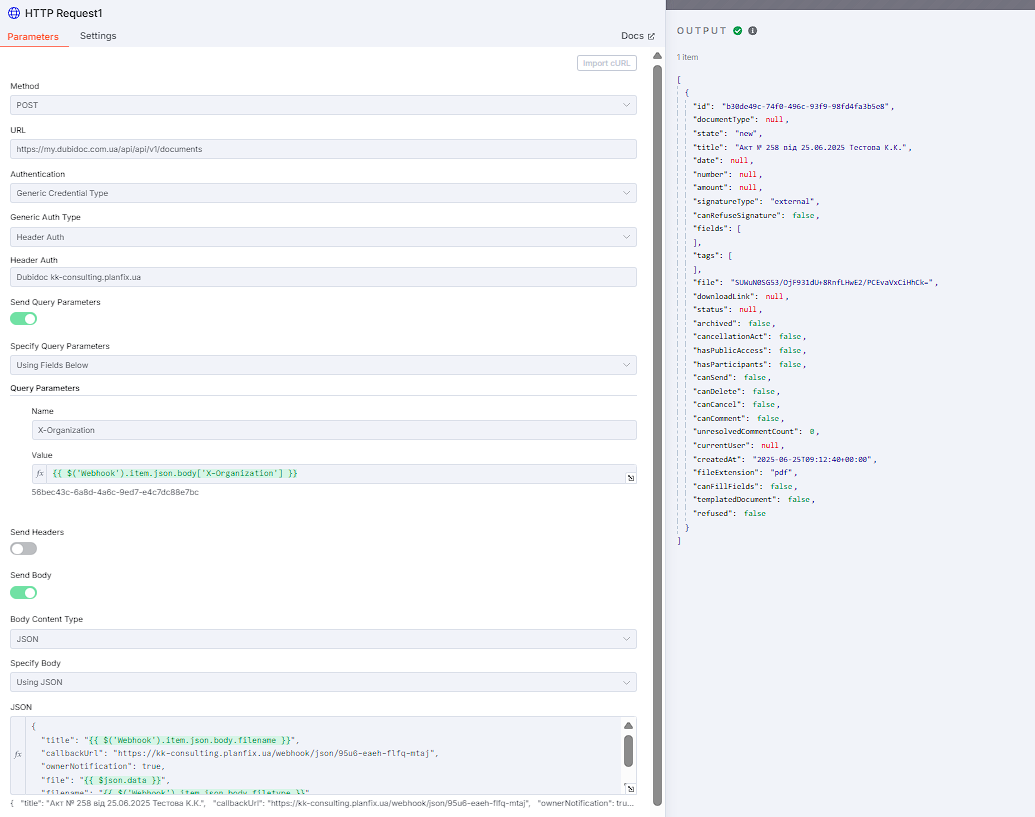This screenshot has width=1035, height=817.
Task: Click the "refused" false value in output
Action: click(x=754, y=513)
